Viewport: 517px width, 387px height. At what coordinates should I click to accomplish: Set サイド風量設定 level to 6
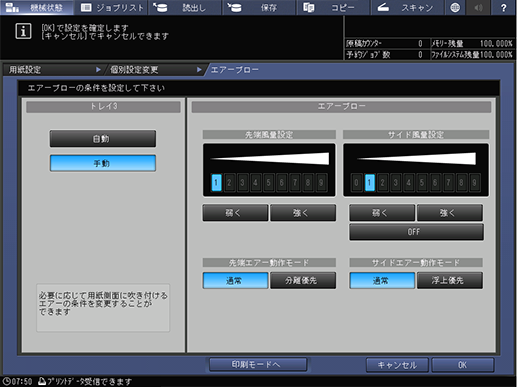(x=435, y=182)
